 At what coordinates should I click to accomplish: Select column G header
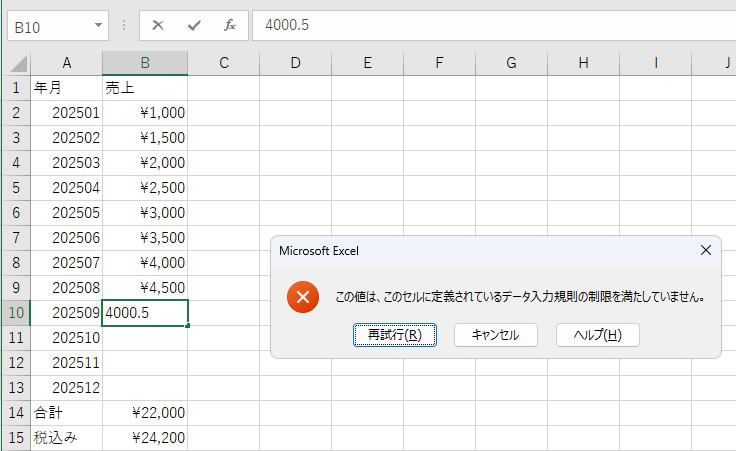[x=511, y=63]
